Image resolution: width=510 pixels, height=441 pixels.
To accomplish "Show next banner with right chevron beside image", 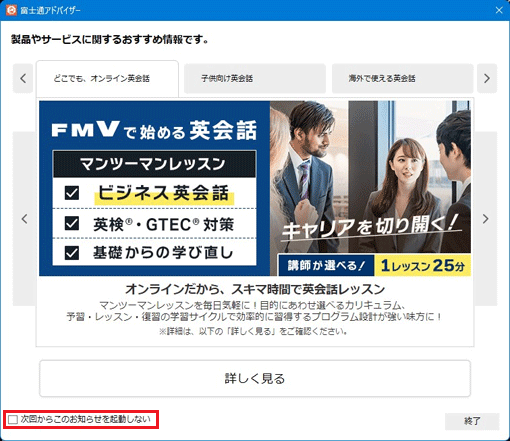I will (486, 219).
